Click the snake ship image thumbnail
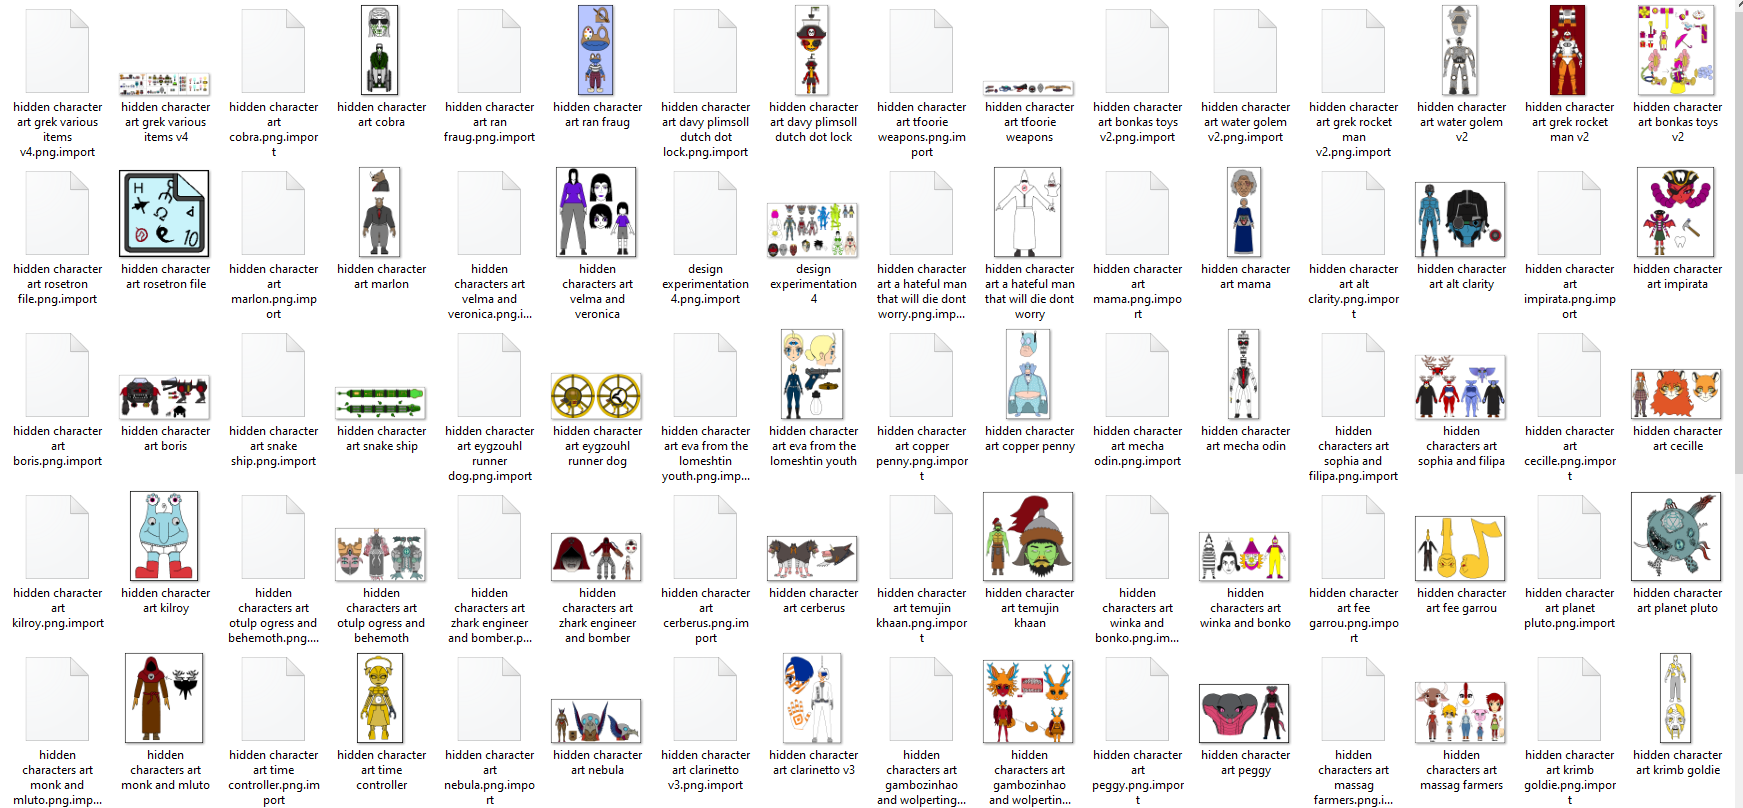Viewport: 1743px width, 808px height. [381, 403]
